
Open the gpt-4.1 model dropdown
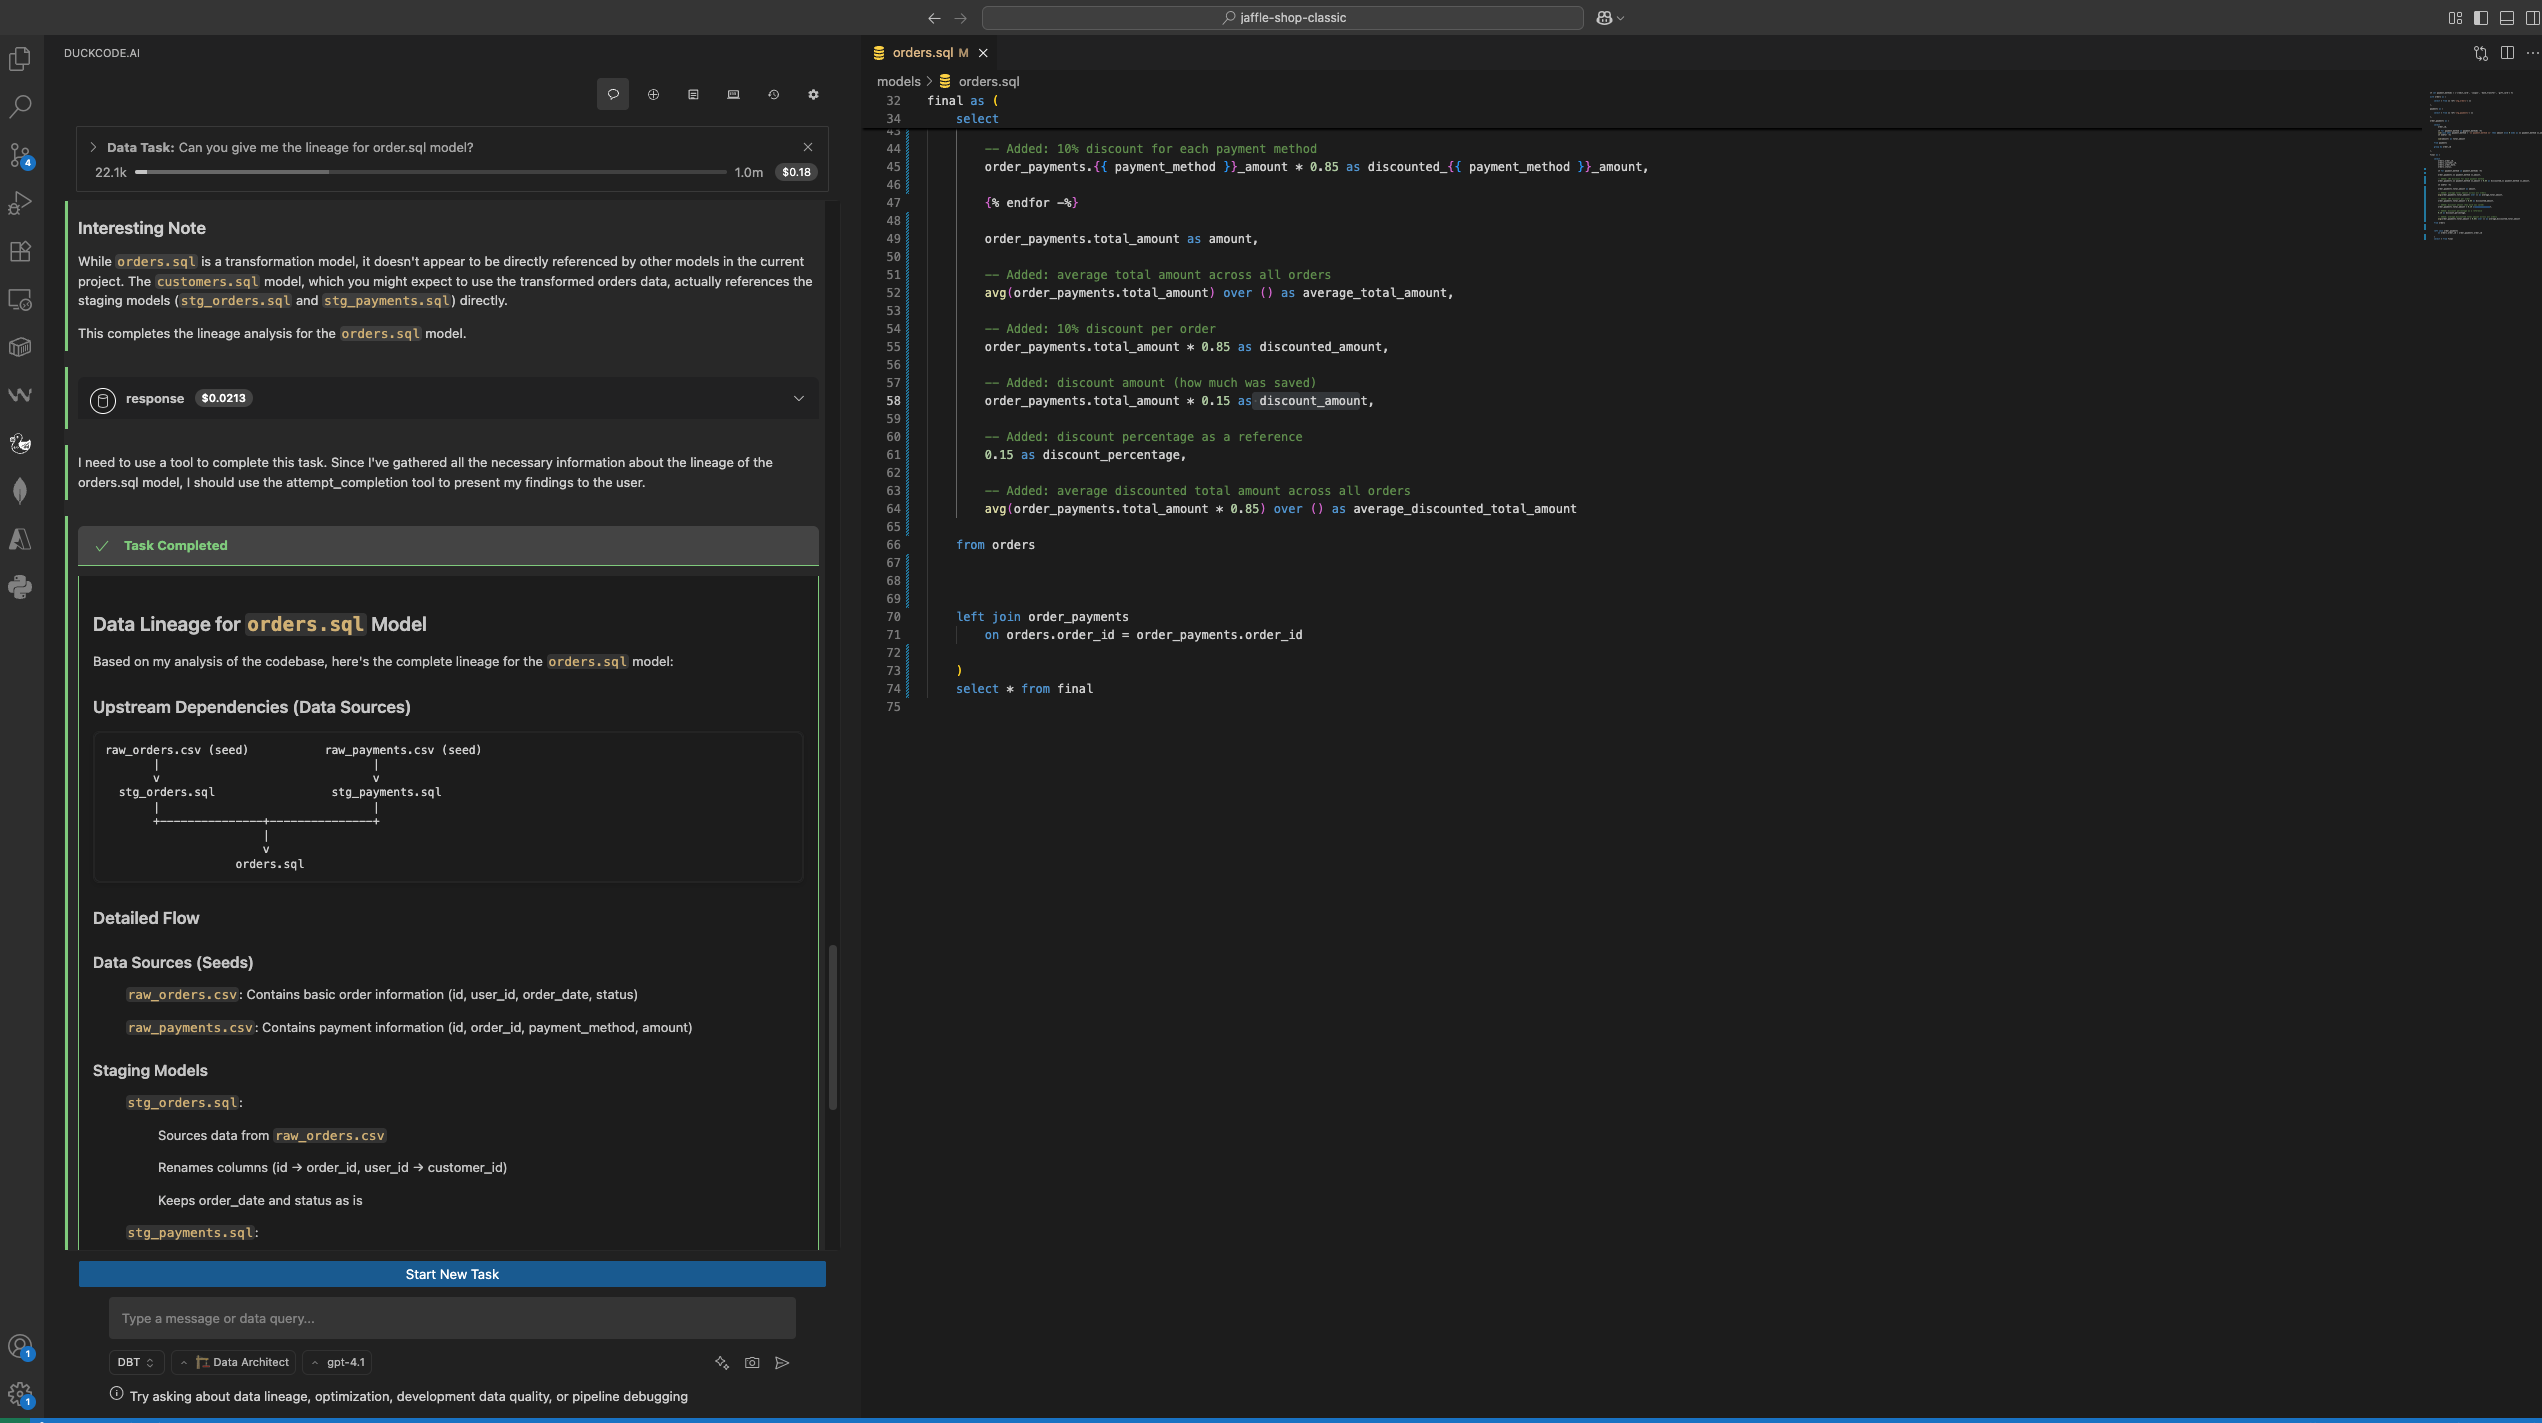[x=337, y=1362]
